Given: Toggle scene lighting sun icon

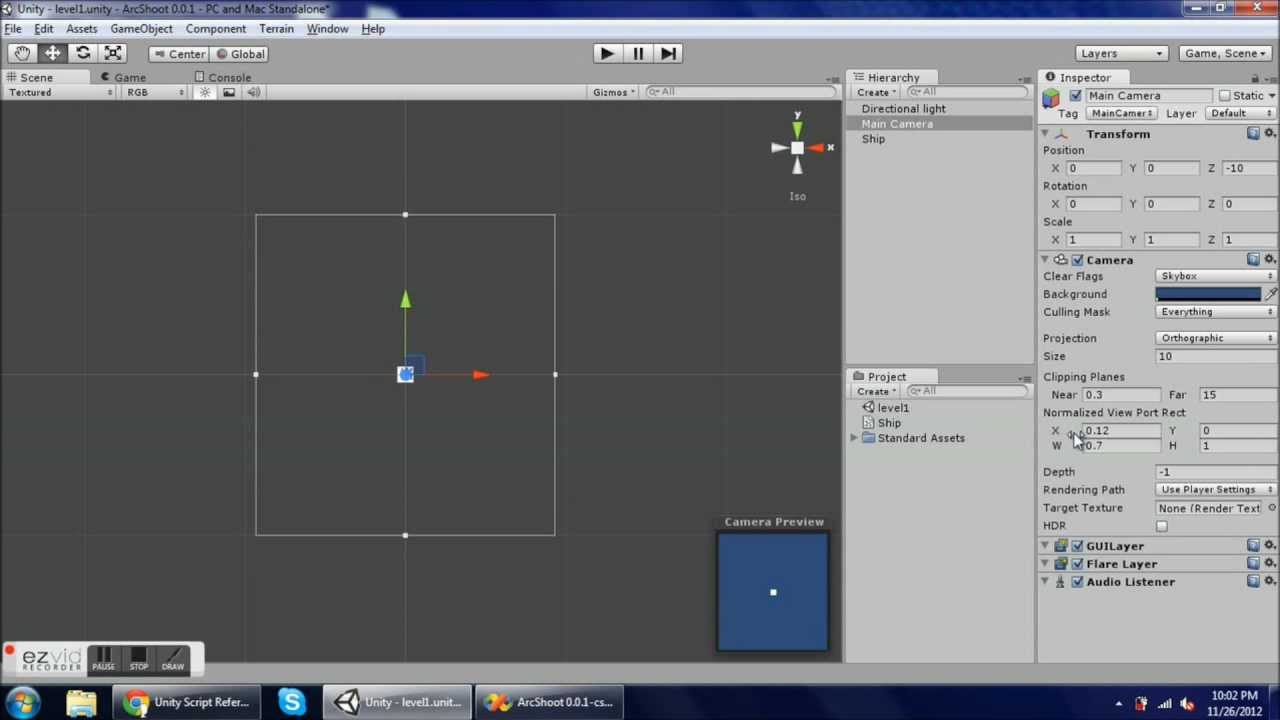Looking at the screenshot, I should (205, 92).
